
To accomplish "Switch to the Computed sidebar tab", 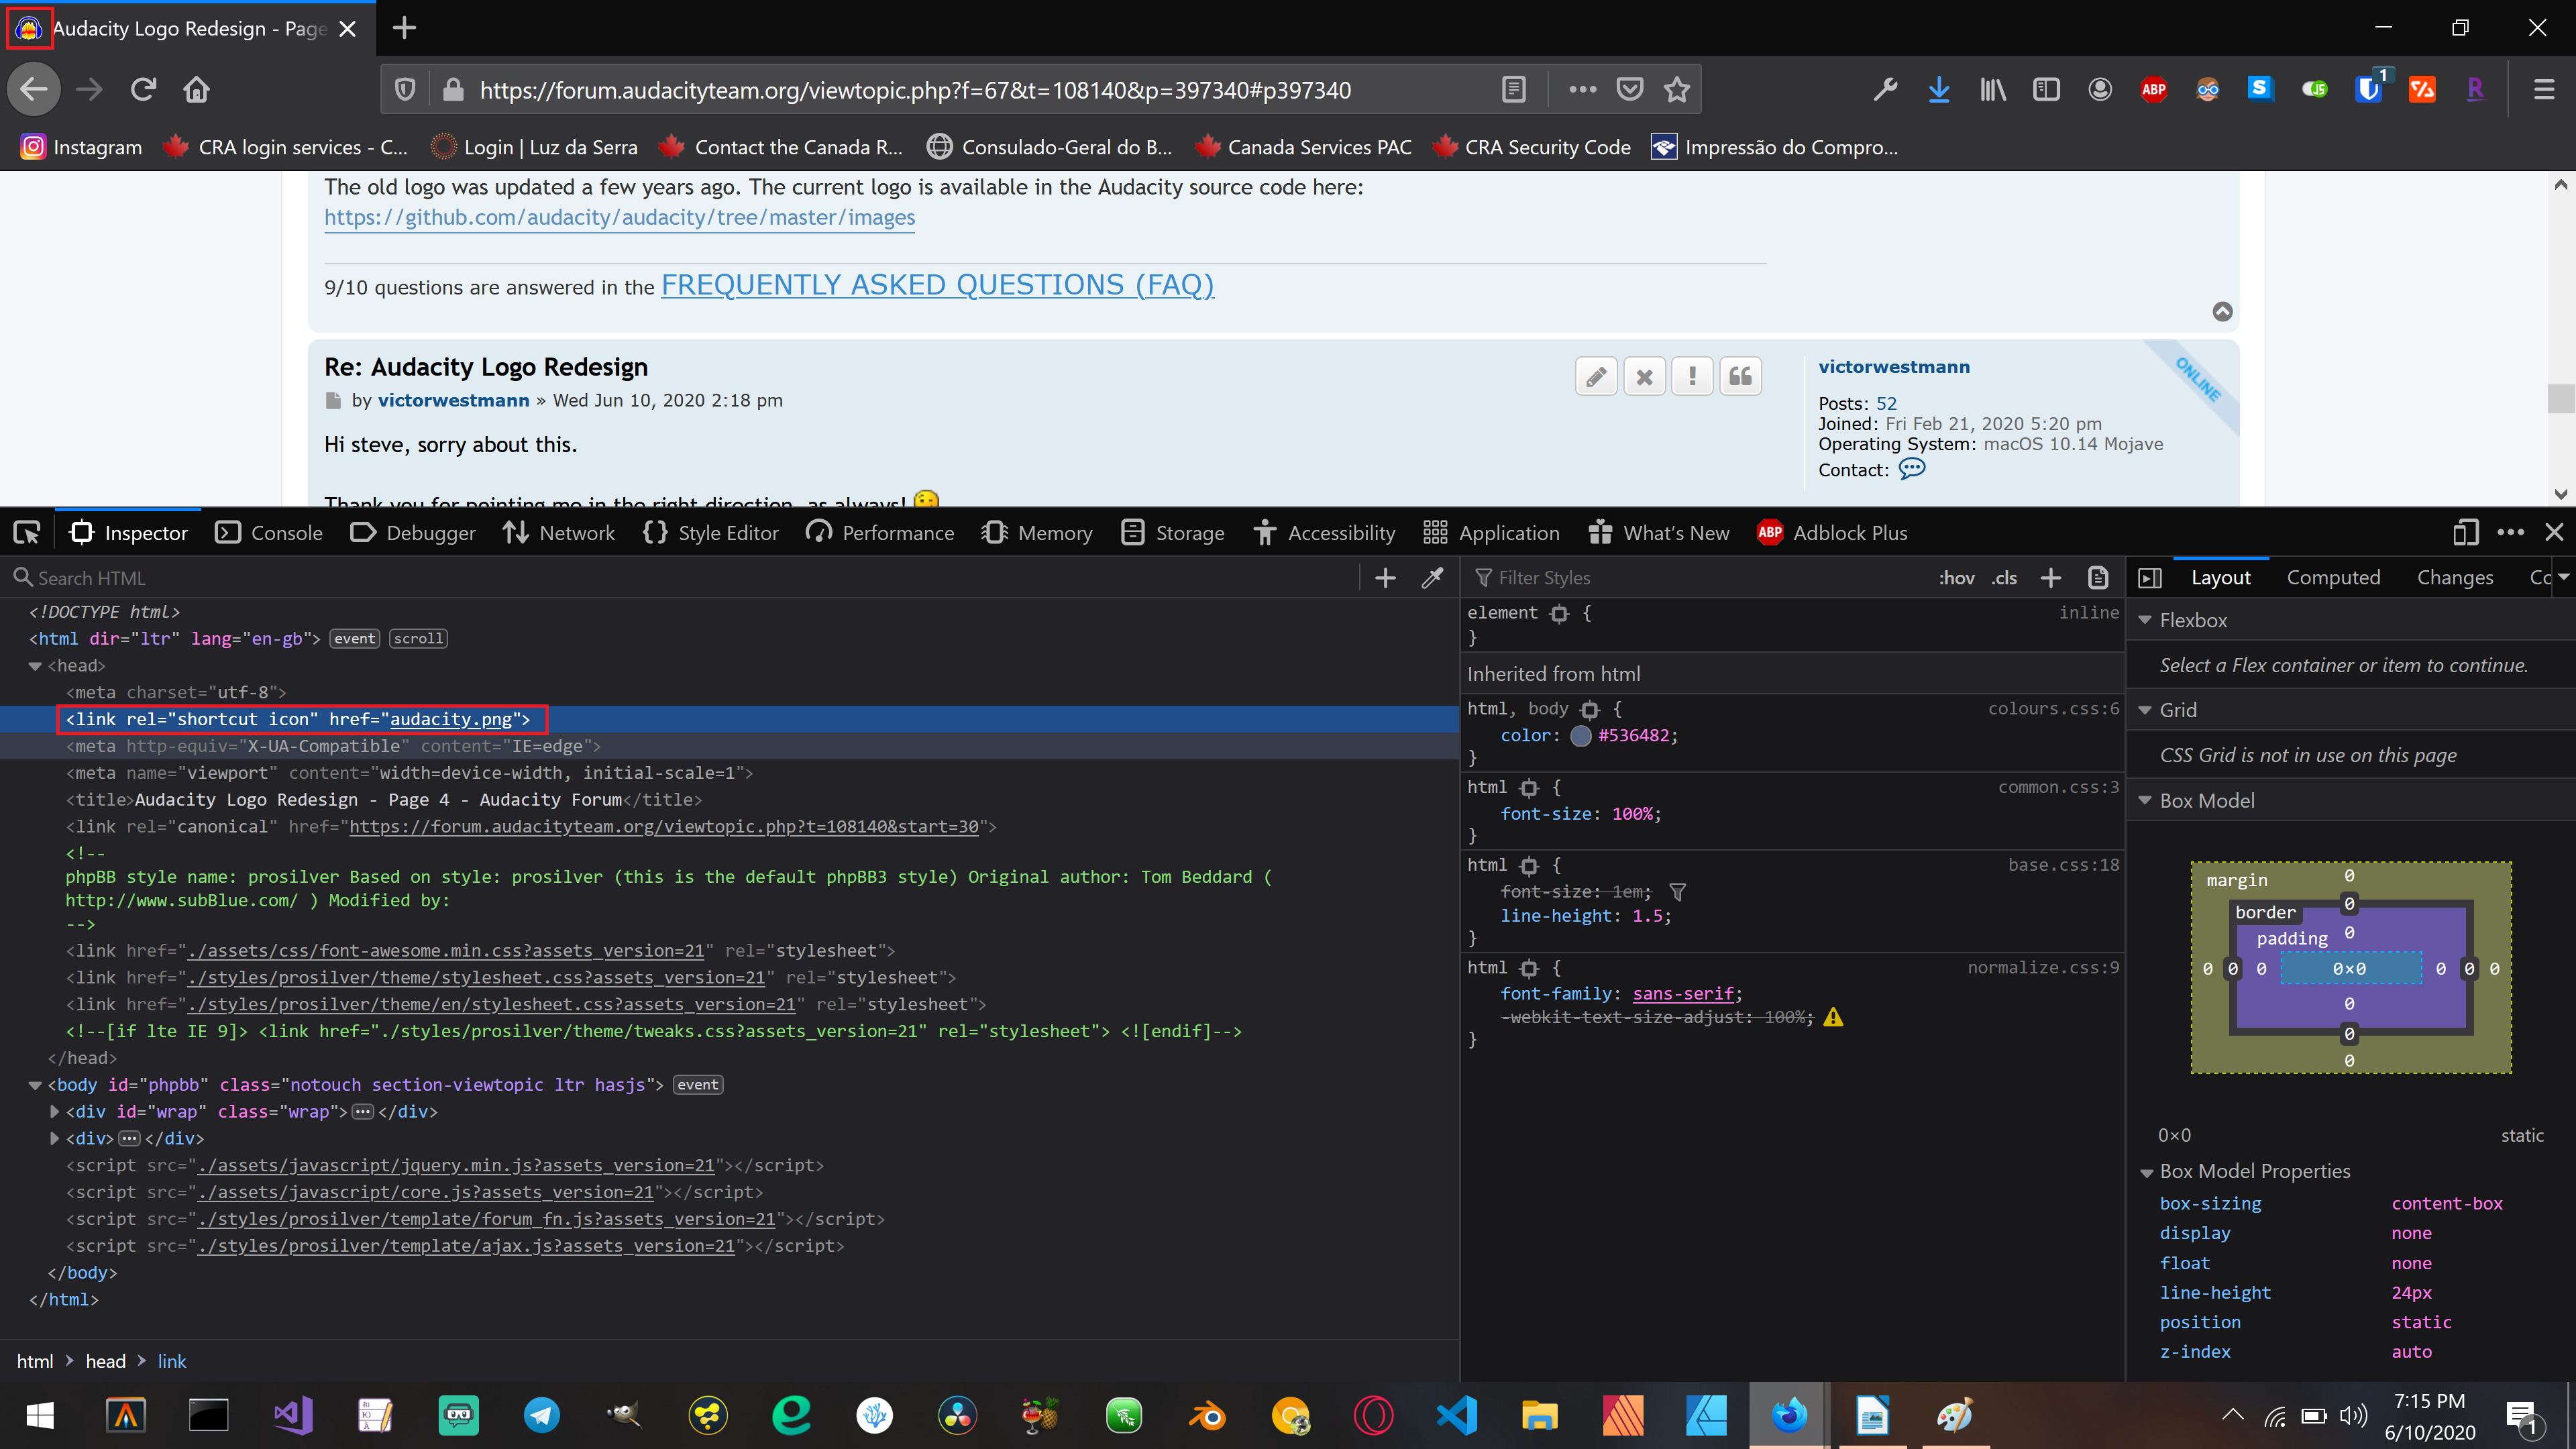I will click(x=2333, y=578).
